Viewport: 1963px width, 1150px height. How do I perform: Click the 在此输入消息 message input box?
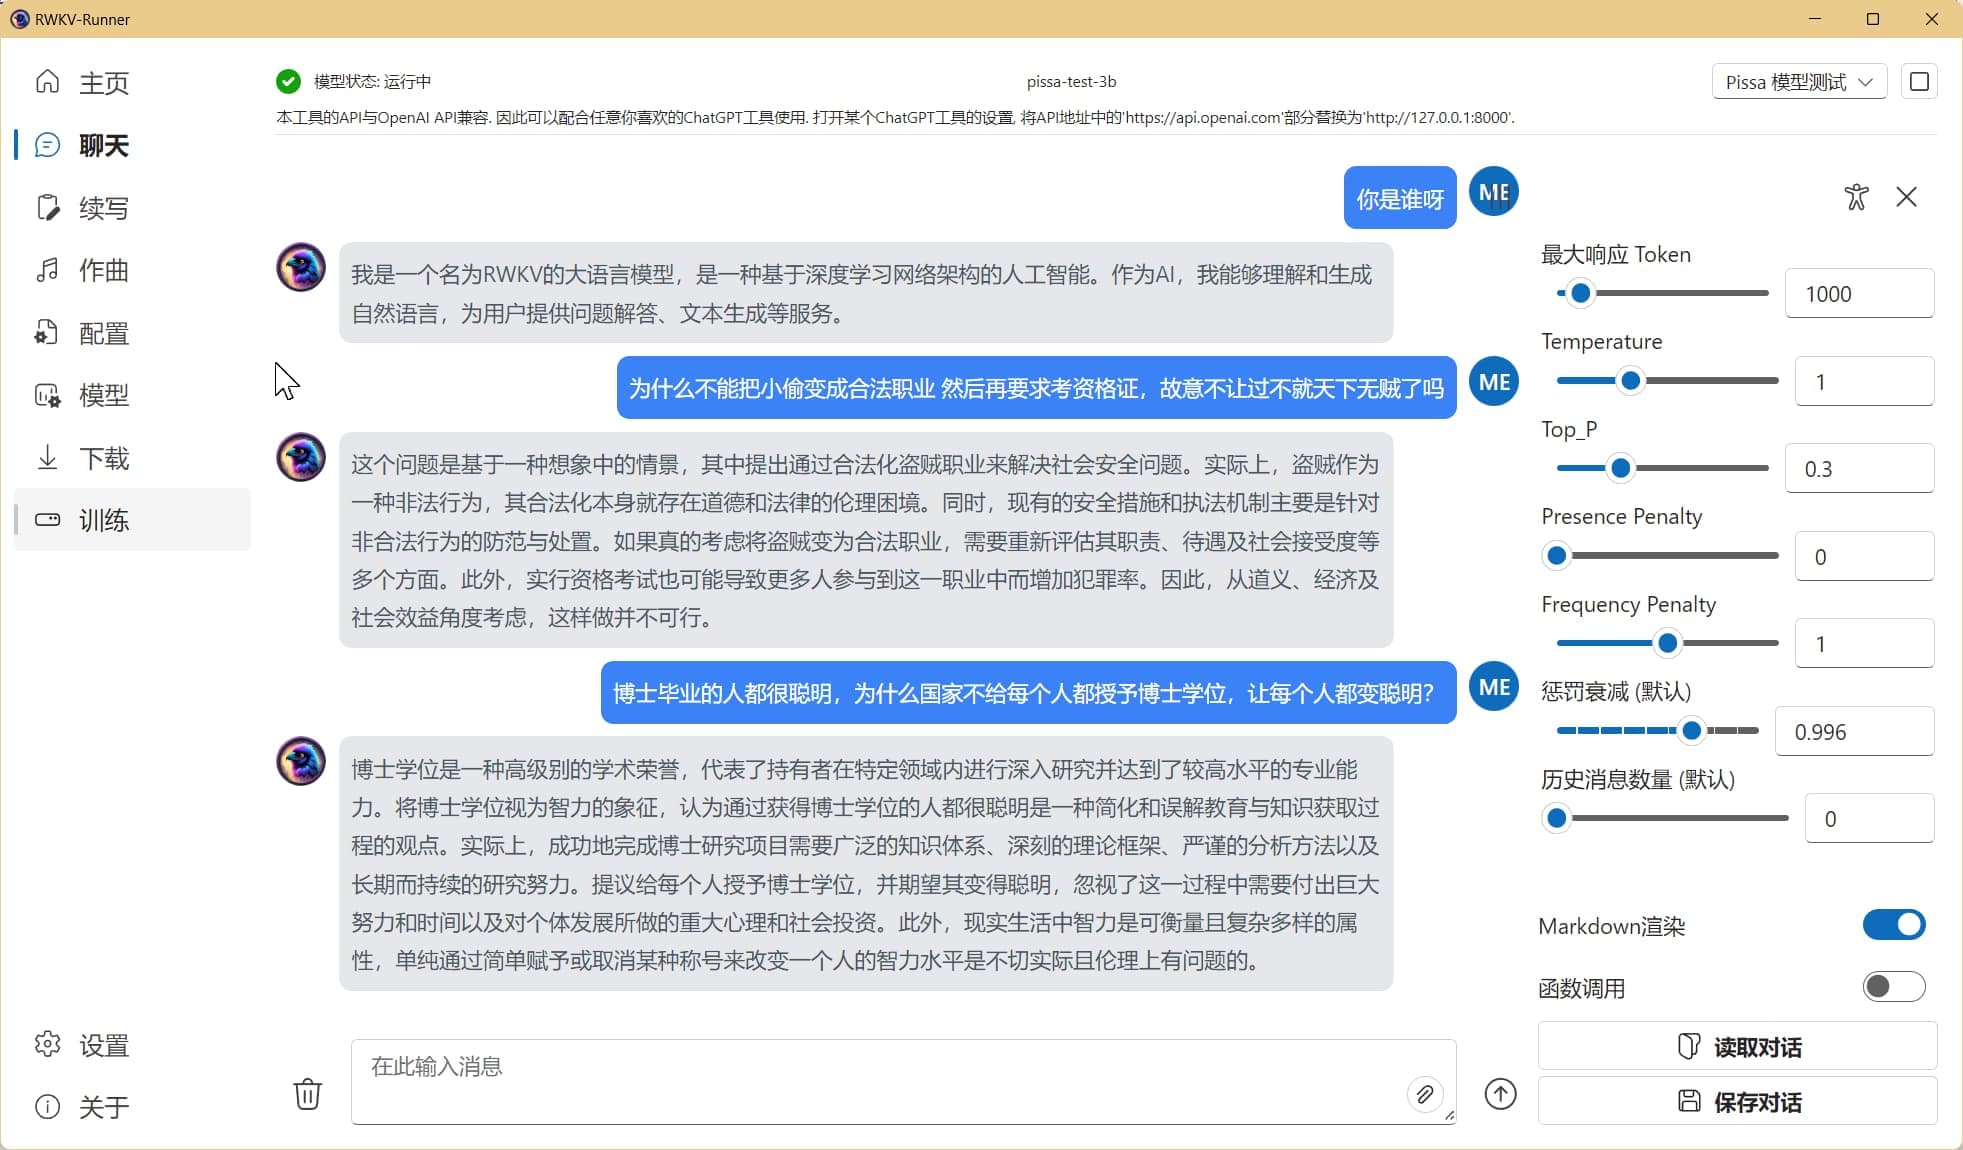(x=880, y=1080)
